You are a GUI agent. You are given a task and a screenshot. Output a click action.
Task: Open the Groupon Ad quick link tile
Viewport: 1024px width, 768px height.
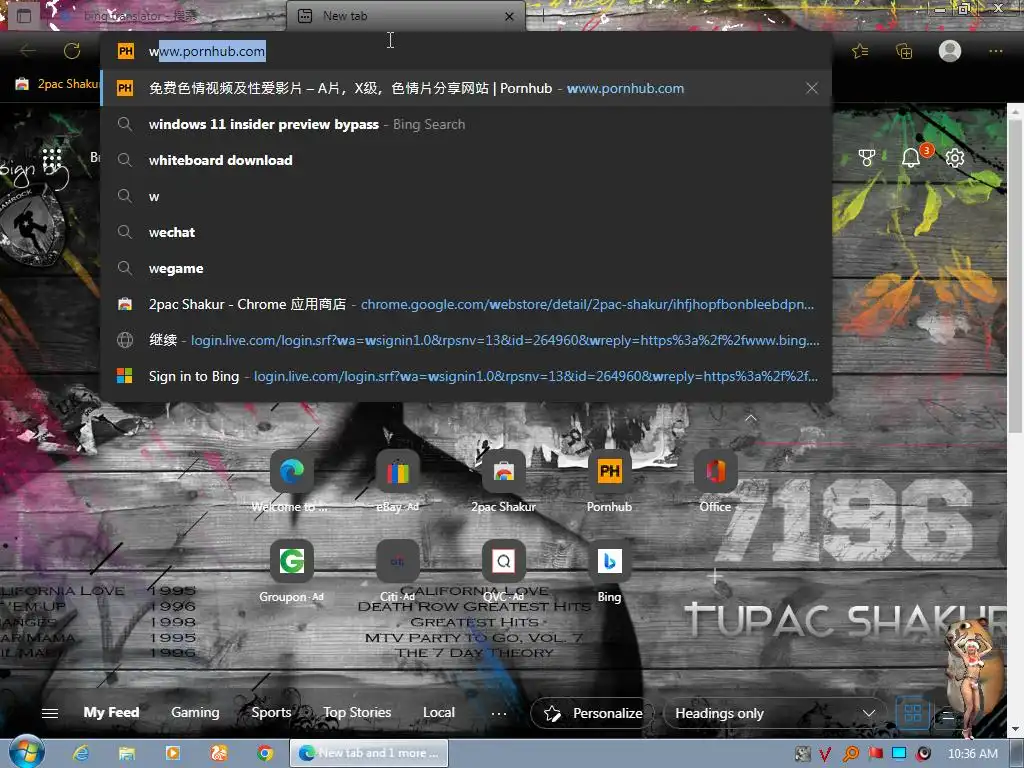coord(291,571)
